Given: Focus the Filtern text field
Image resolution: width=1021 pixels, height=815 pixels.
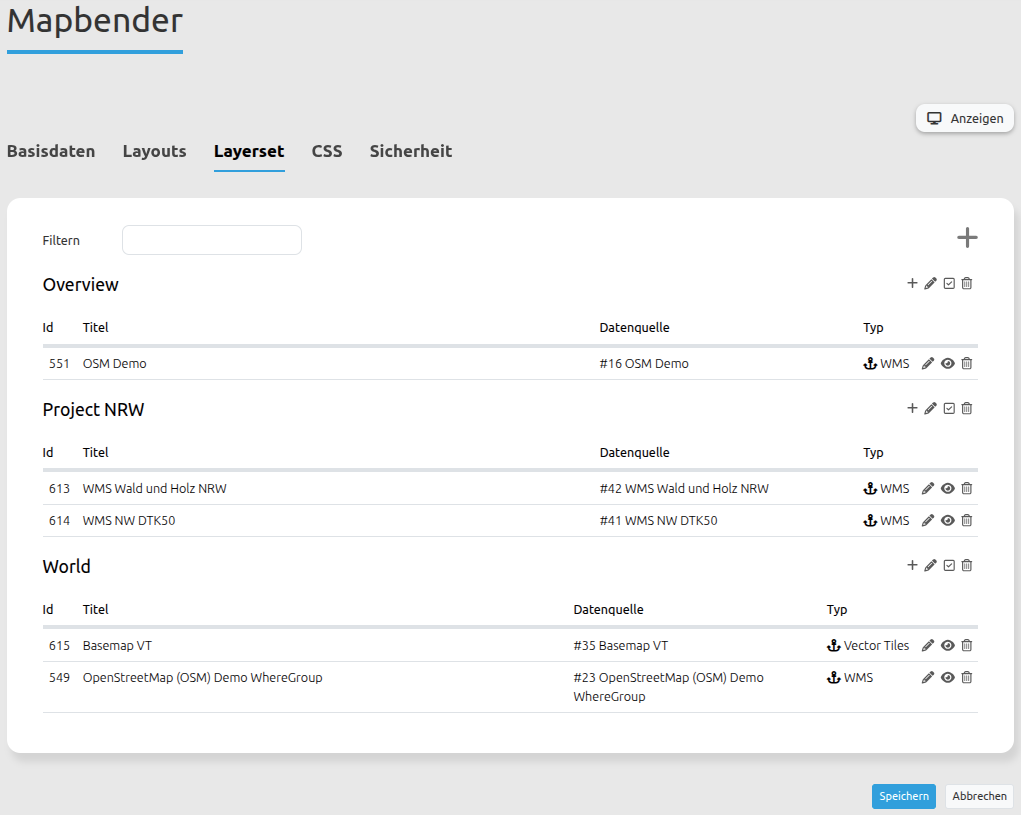Looking at the screenshot, I should pos(211,240).
